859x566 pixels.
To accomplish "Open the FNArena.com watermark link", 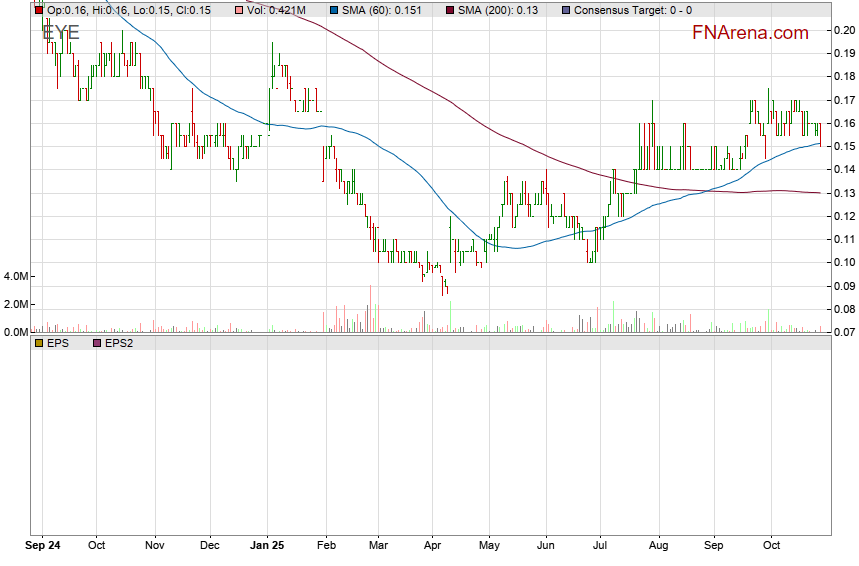I will 750,33.
